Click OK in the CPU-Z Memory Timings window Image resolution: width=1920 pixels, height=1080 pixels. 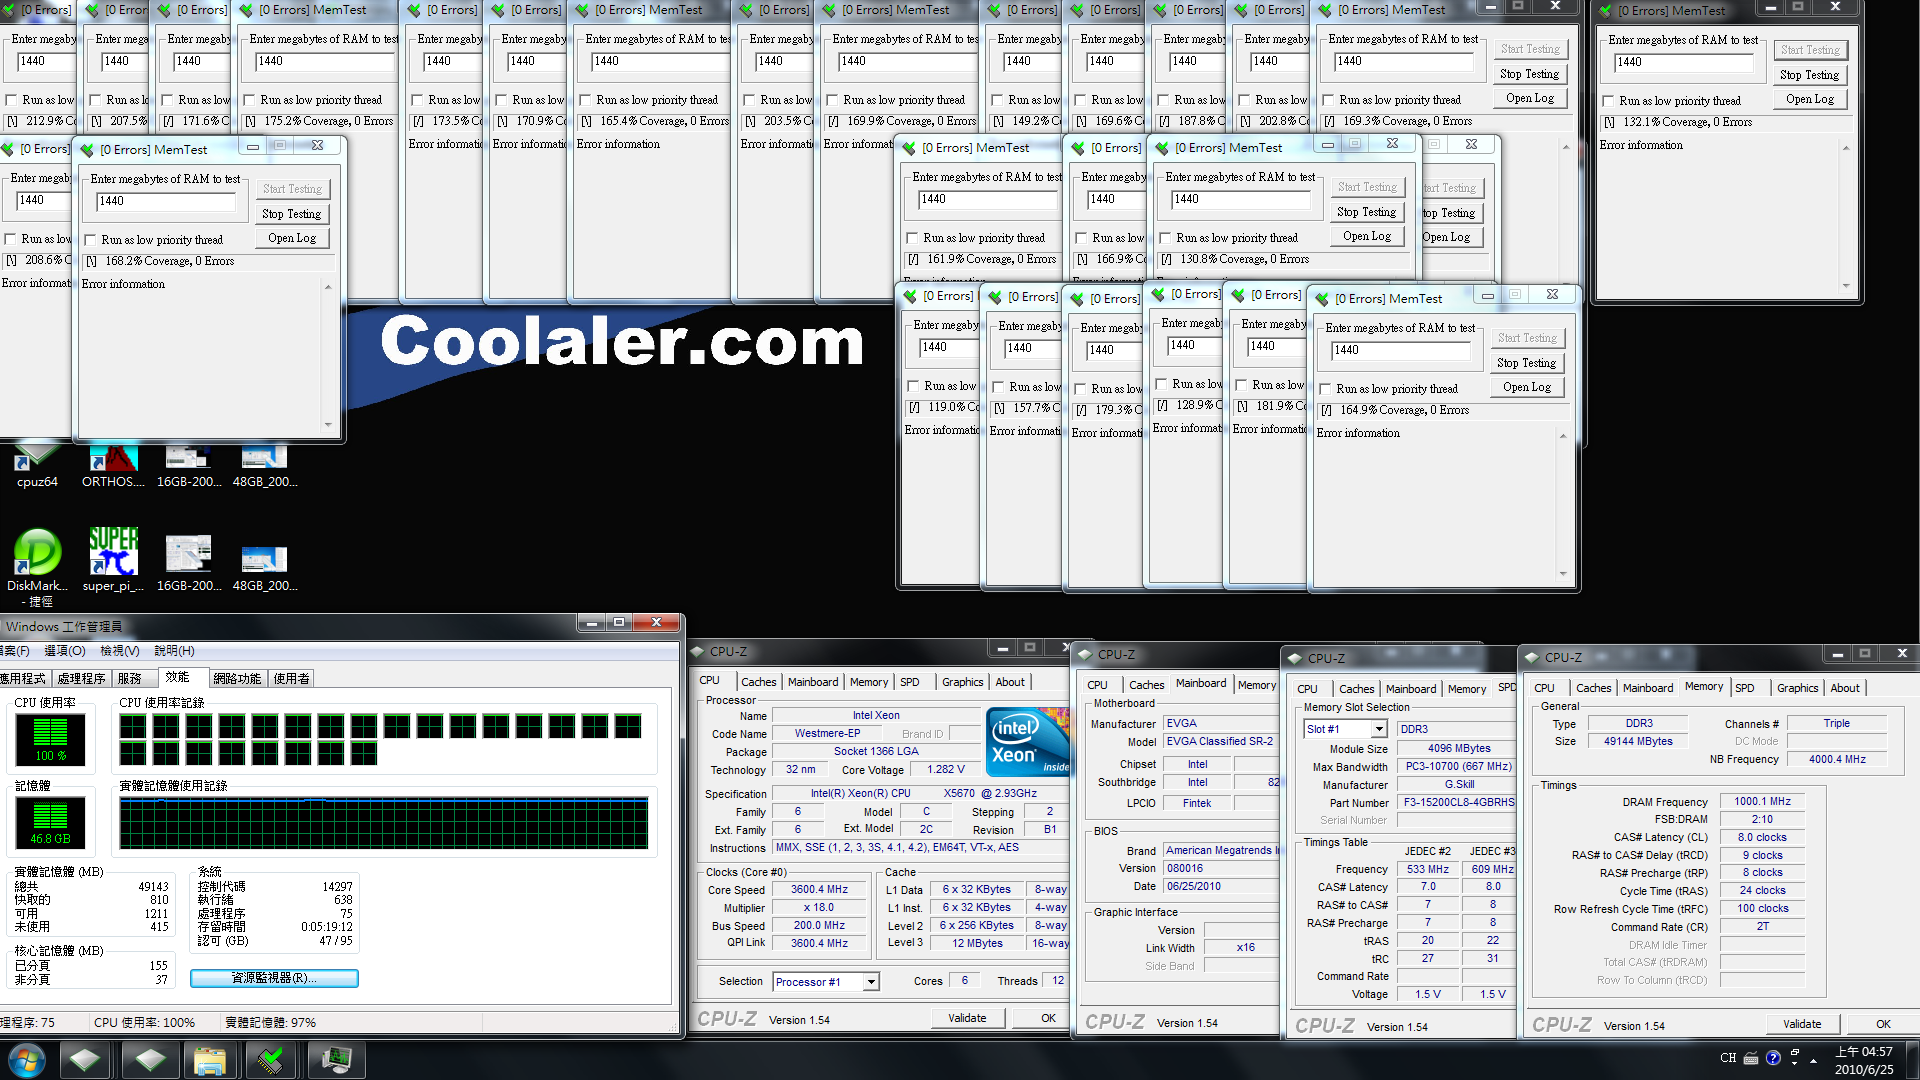(x=1883, y=1024)
